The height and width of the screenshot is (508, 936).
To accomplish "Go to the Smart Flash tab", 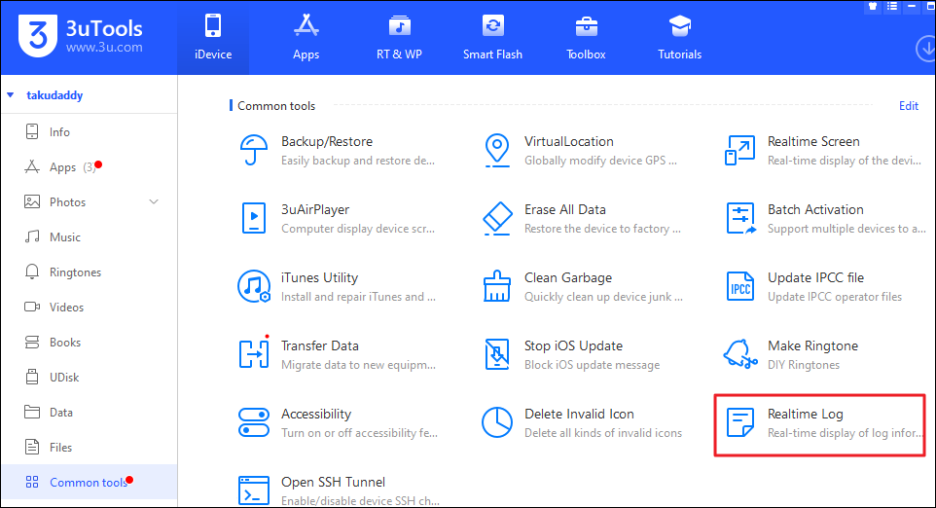I will tap(492, 38).
